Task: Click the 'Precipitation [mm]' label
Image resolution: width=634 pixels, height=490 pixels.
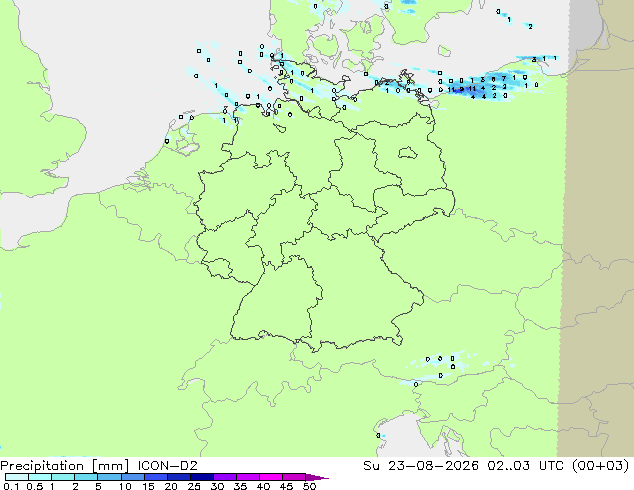Action: click(64, 466)
